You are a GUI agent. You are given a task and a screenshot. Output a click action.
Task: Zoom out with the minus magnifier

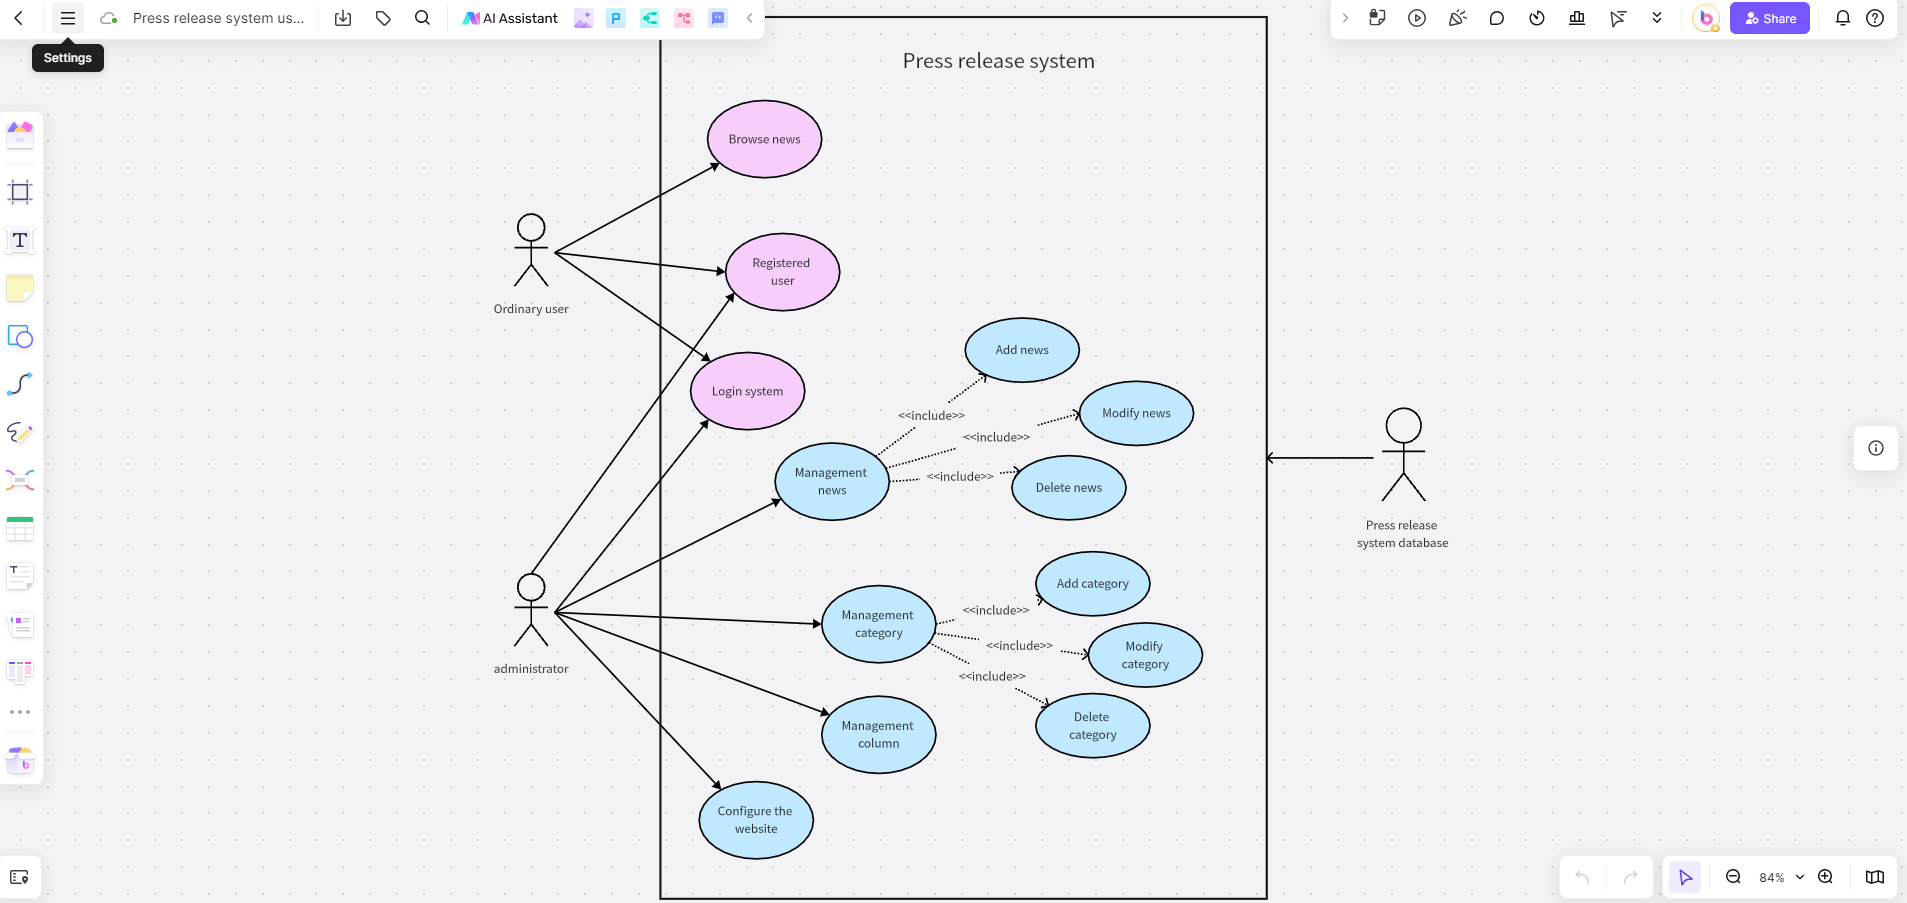pyautogui.click(x=1733, y=877)
